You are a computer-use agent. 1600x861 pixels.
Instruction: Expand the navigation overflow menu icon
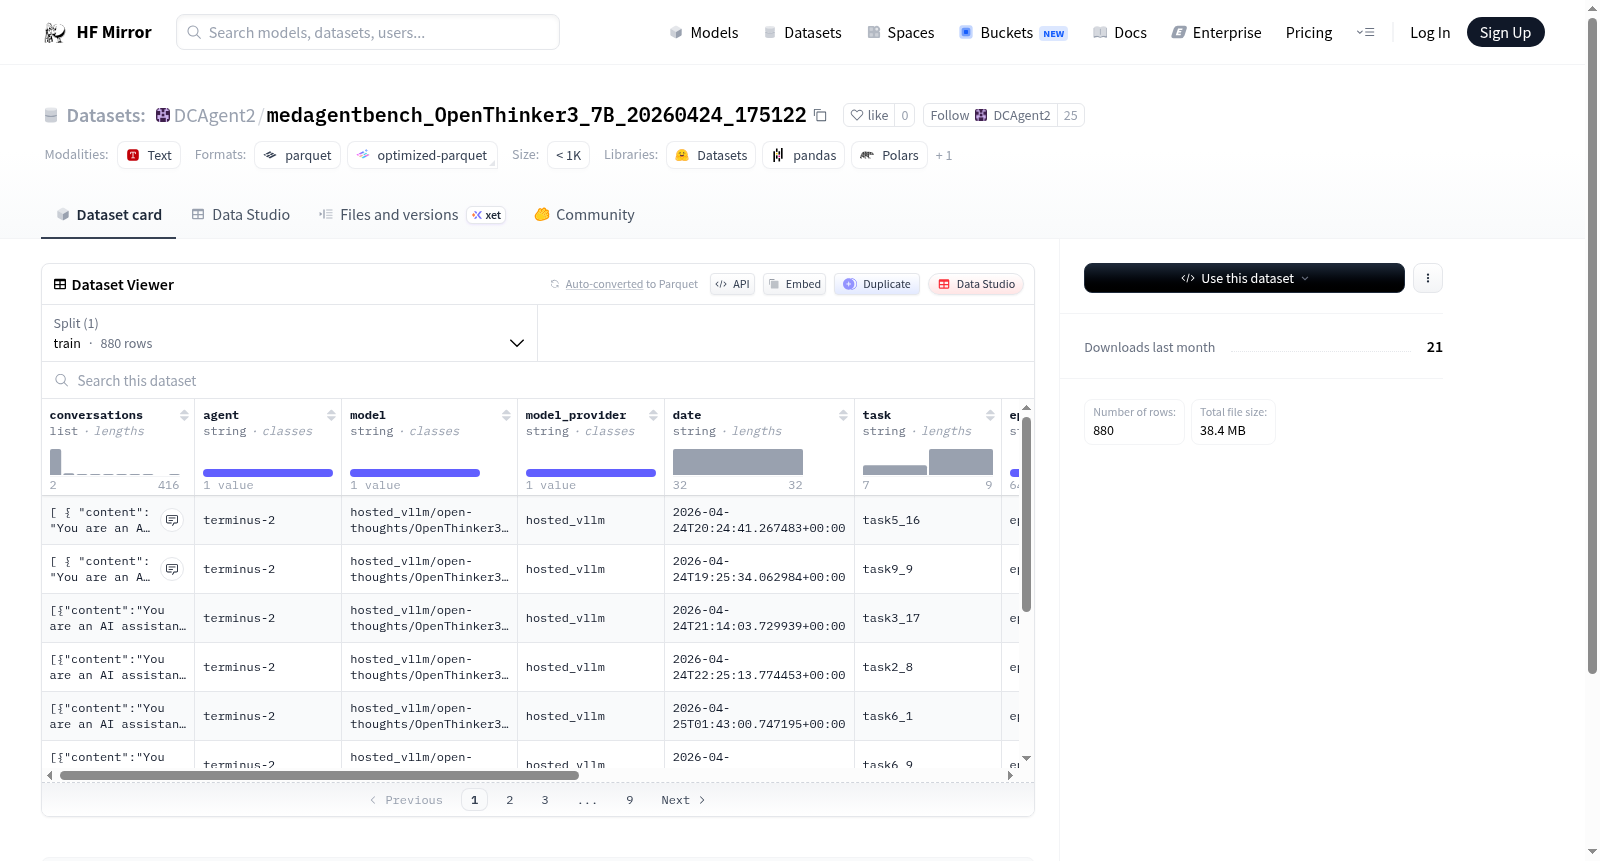pyautogui.click(x=1365, y=32)
